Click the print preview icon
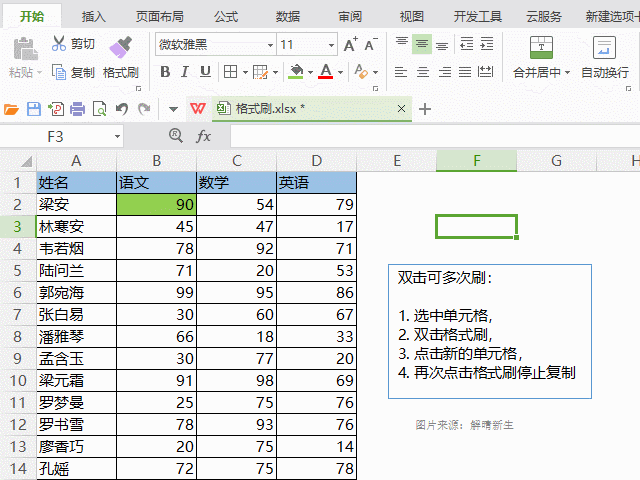Viewport: 640px width, 480px height. 100,109
